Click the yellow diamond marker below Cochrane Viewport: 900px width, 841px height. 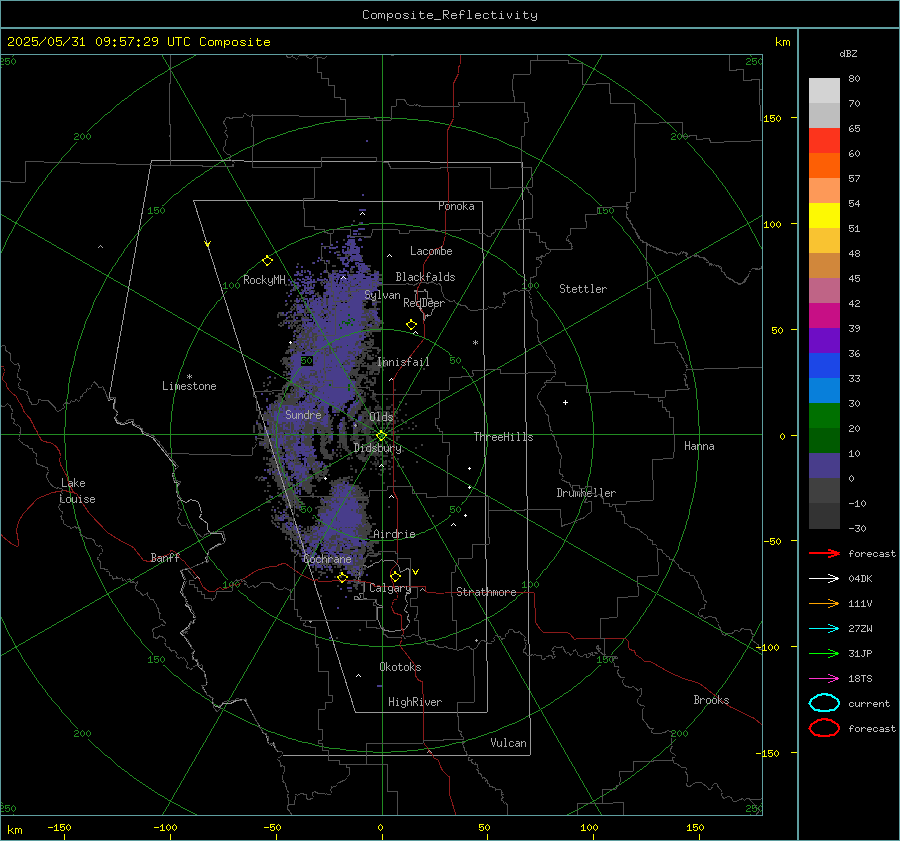(x=343, y=578)
